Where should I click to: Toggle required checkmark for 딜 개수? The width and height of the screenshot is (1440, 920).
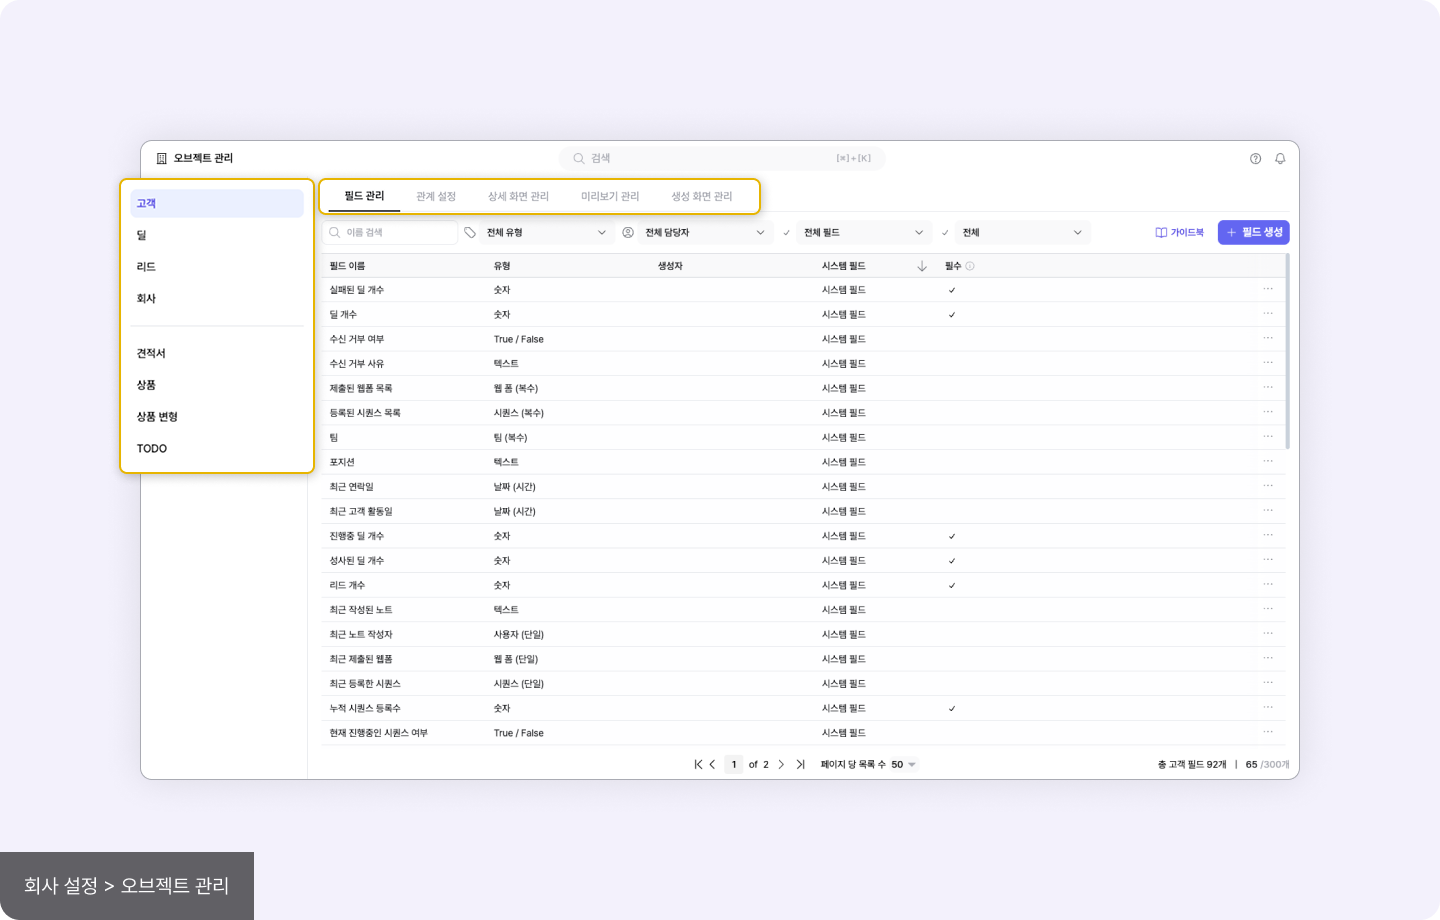coord(952,315)
